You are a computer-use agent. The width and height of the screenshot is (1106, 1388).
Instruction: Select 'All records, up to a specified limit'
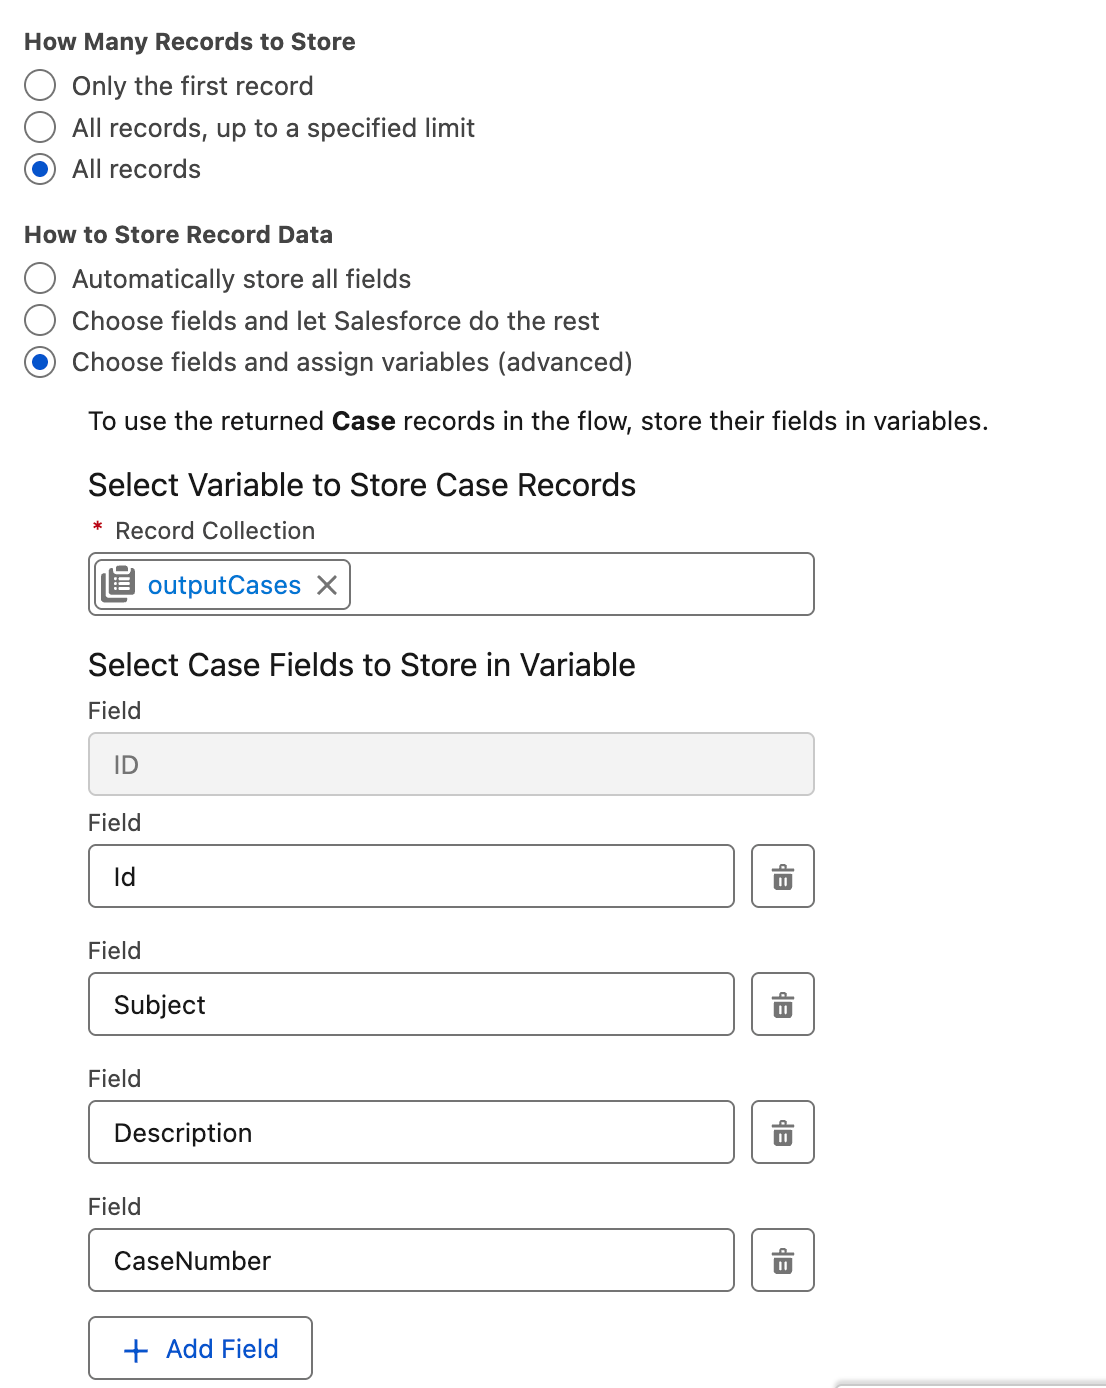40,128
